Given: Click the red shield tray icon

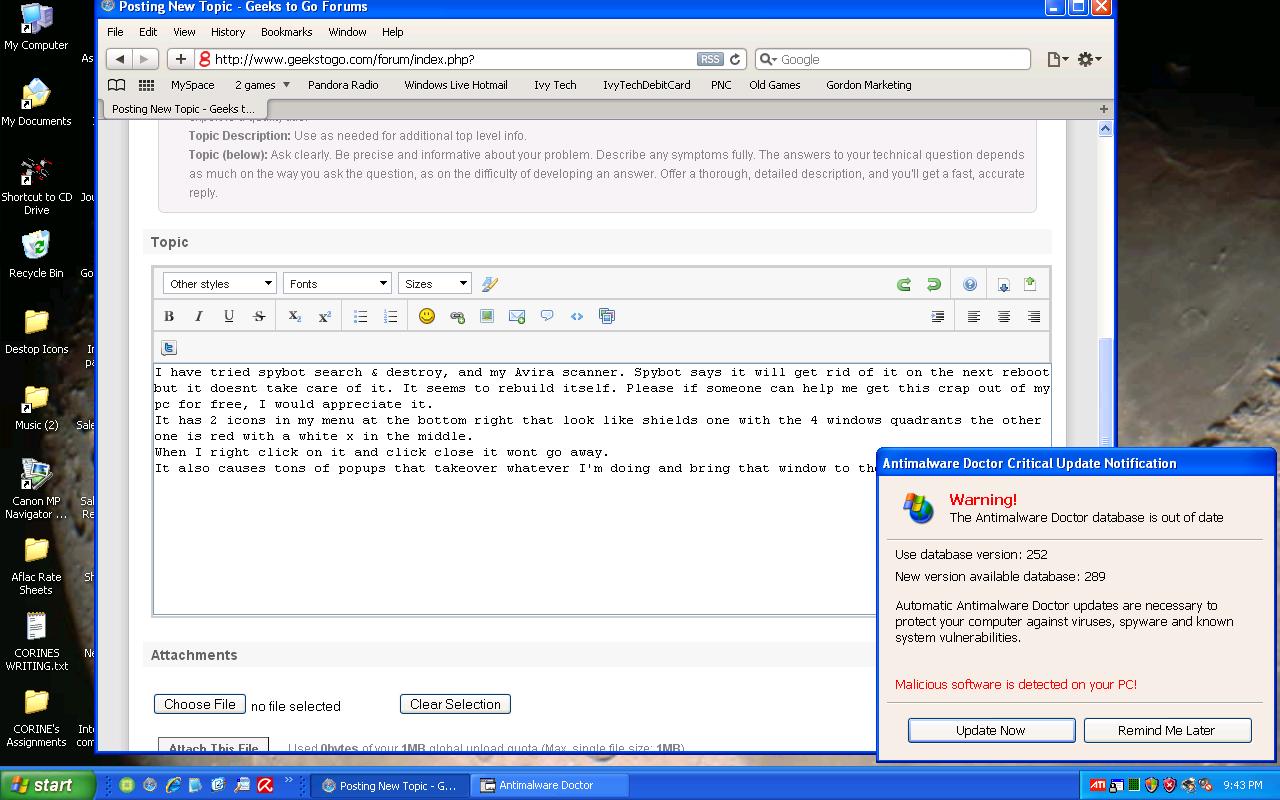Looking at the screenshot, I should (1170, 785).
